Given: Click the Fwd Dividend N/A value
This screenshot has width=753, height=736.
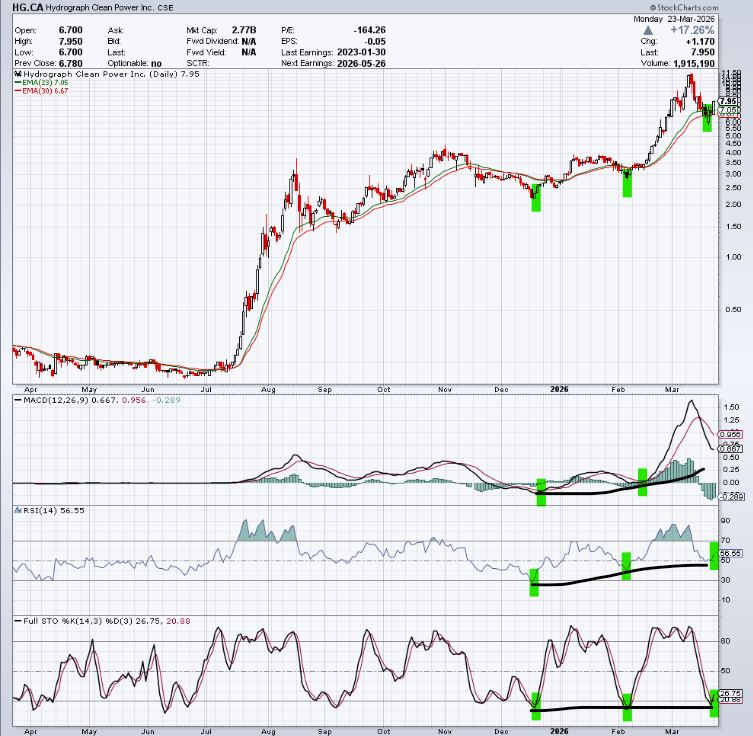Looking at the screenshot, I should pyautogui.click(x=249, y=41).
